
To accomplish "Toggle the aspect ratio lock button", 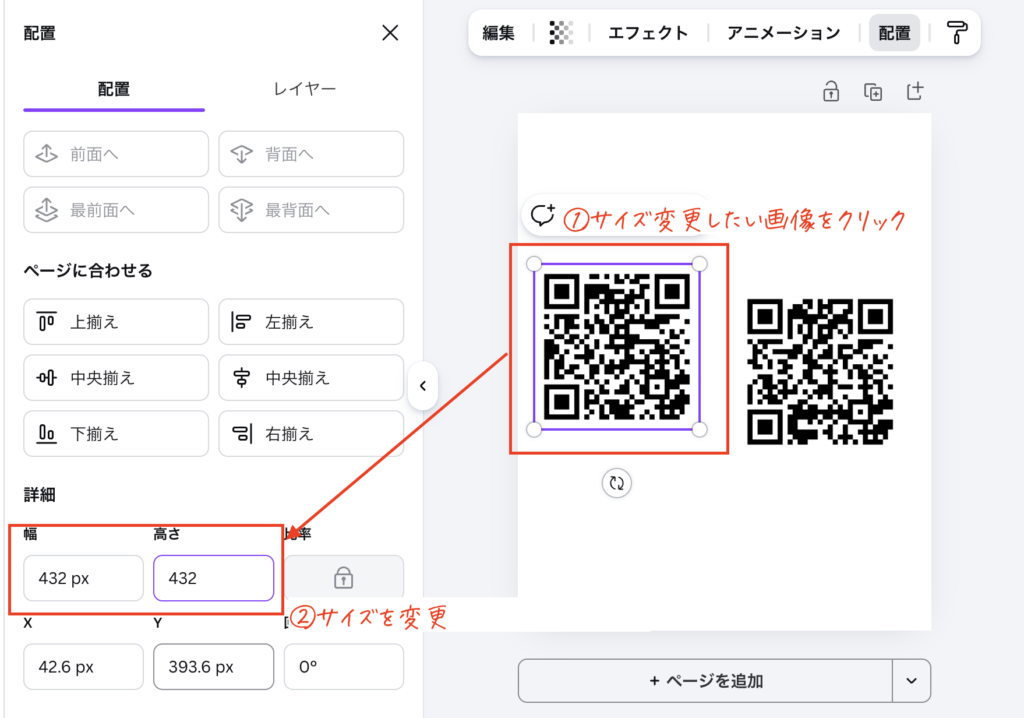I will pos(343,578).
